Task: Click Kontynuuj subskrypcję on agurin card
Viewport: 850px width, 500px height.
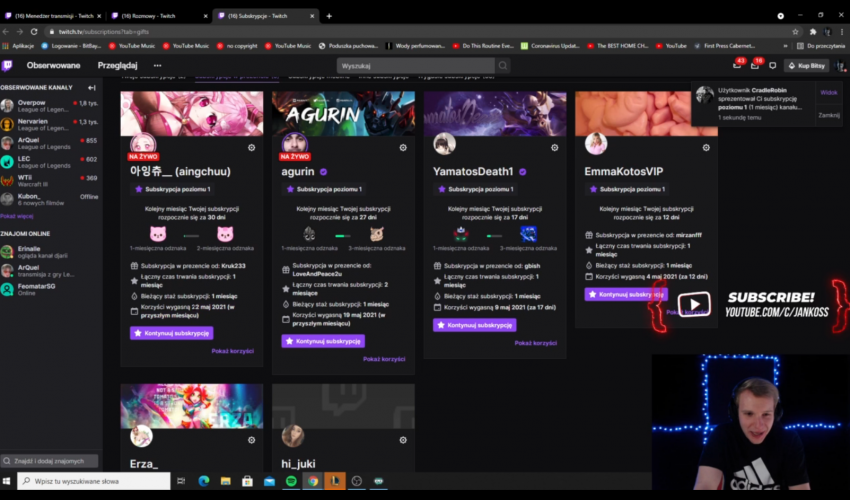Action: coord(323,341)
